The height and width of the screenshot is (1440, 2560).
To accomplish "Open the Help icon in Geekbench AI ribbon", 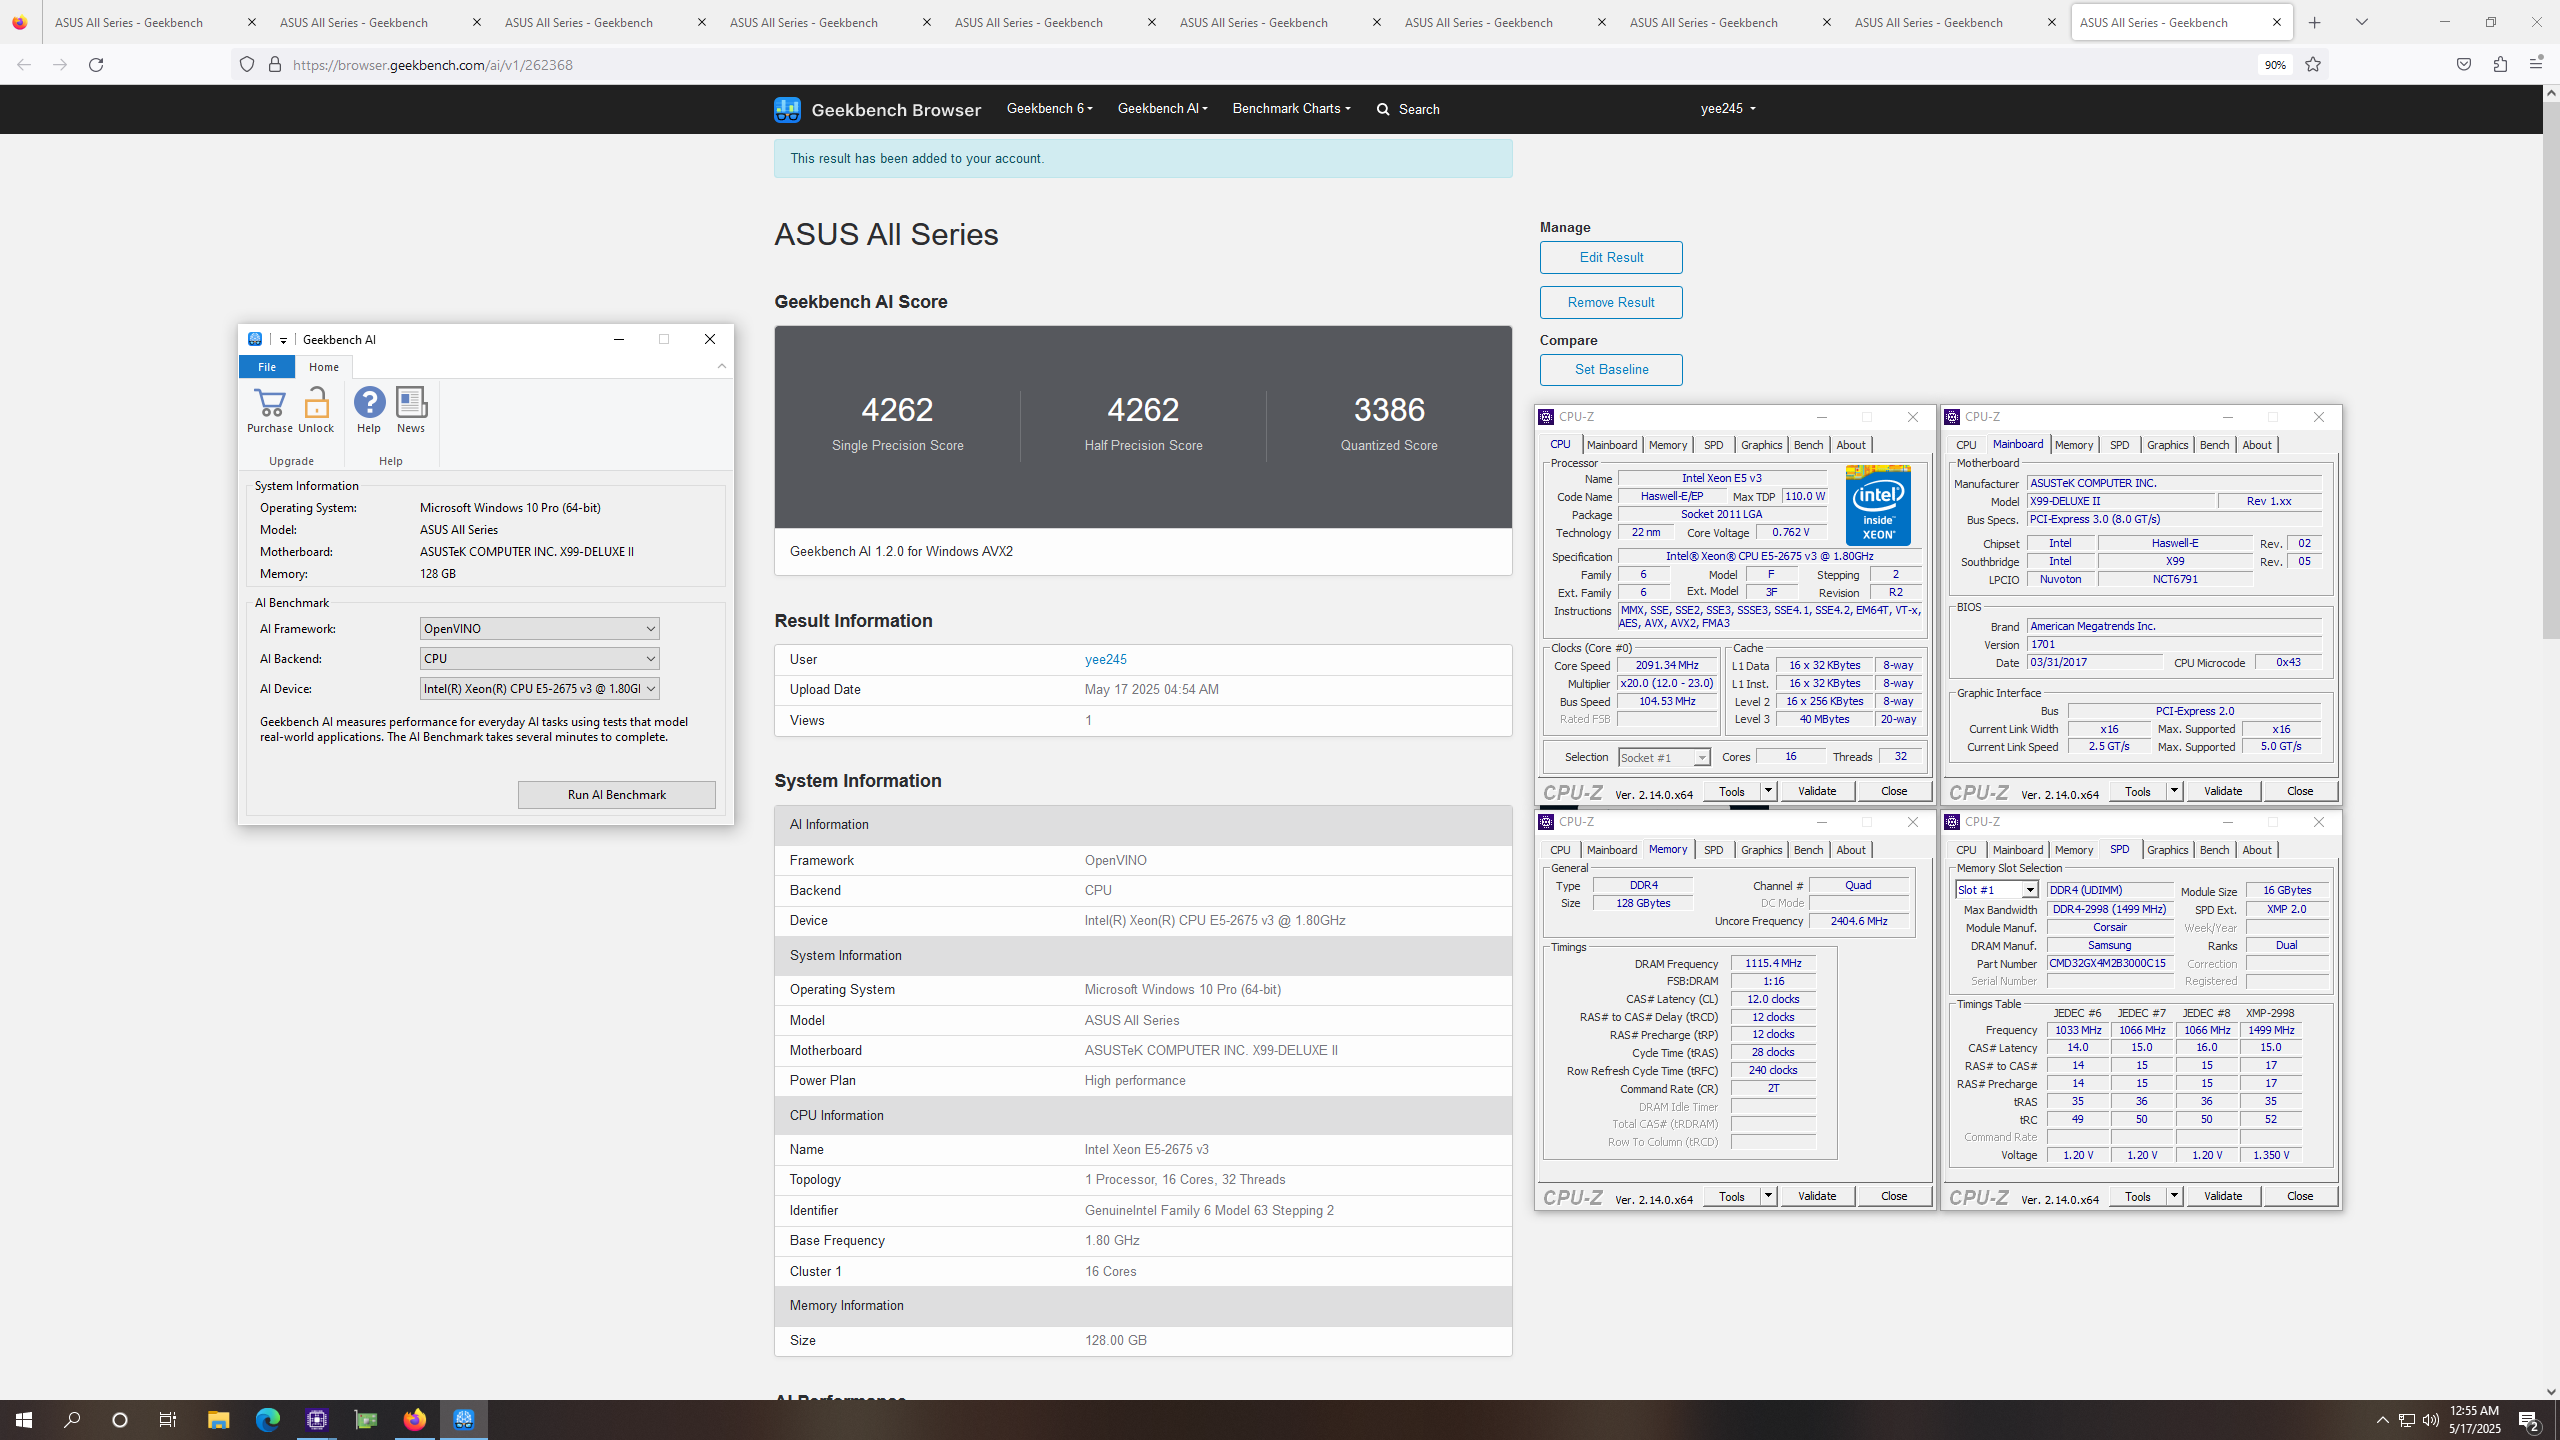I will click(x=369, y=410).
